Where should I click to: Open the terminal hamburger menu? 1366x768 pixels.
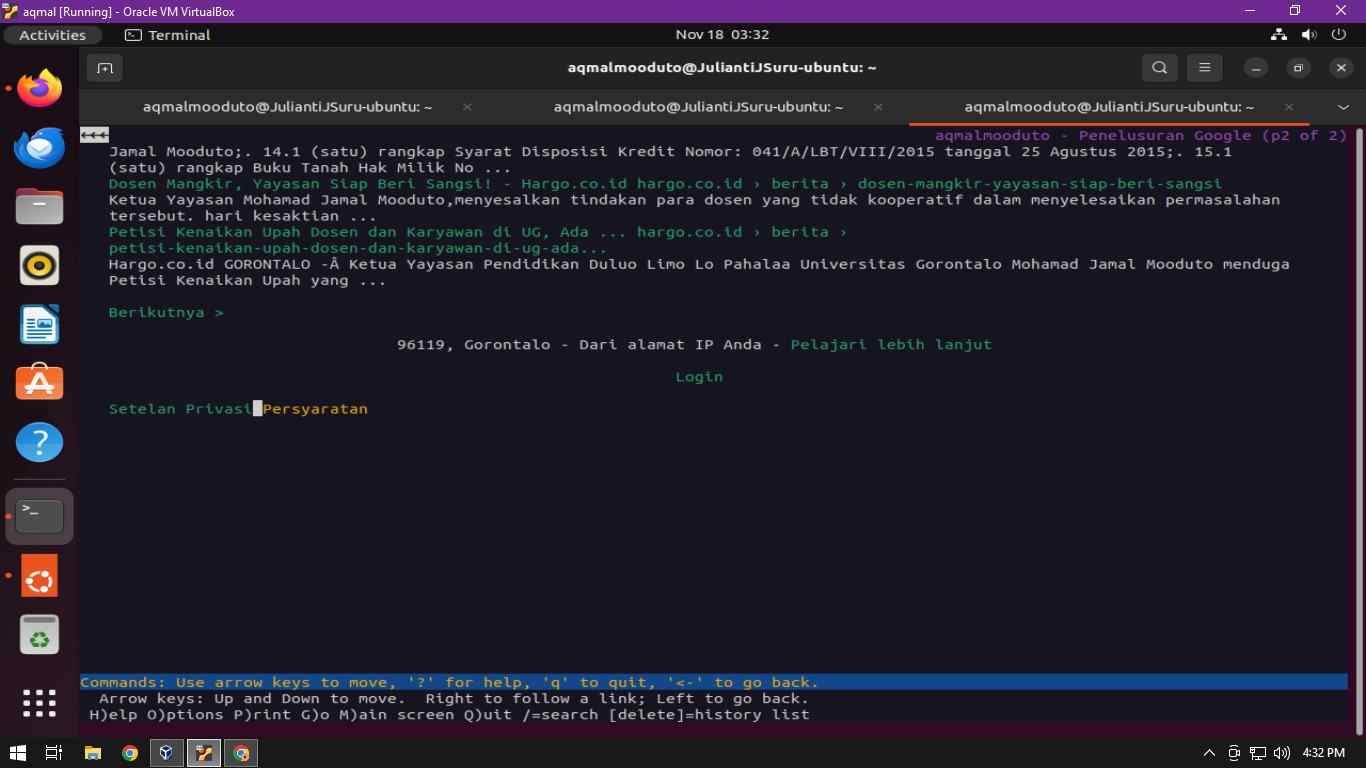pos(1204,68)
